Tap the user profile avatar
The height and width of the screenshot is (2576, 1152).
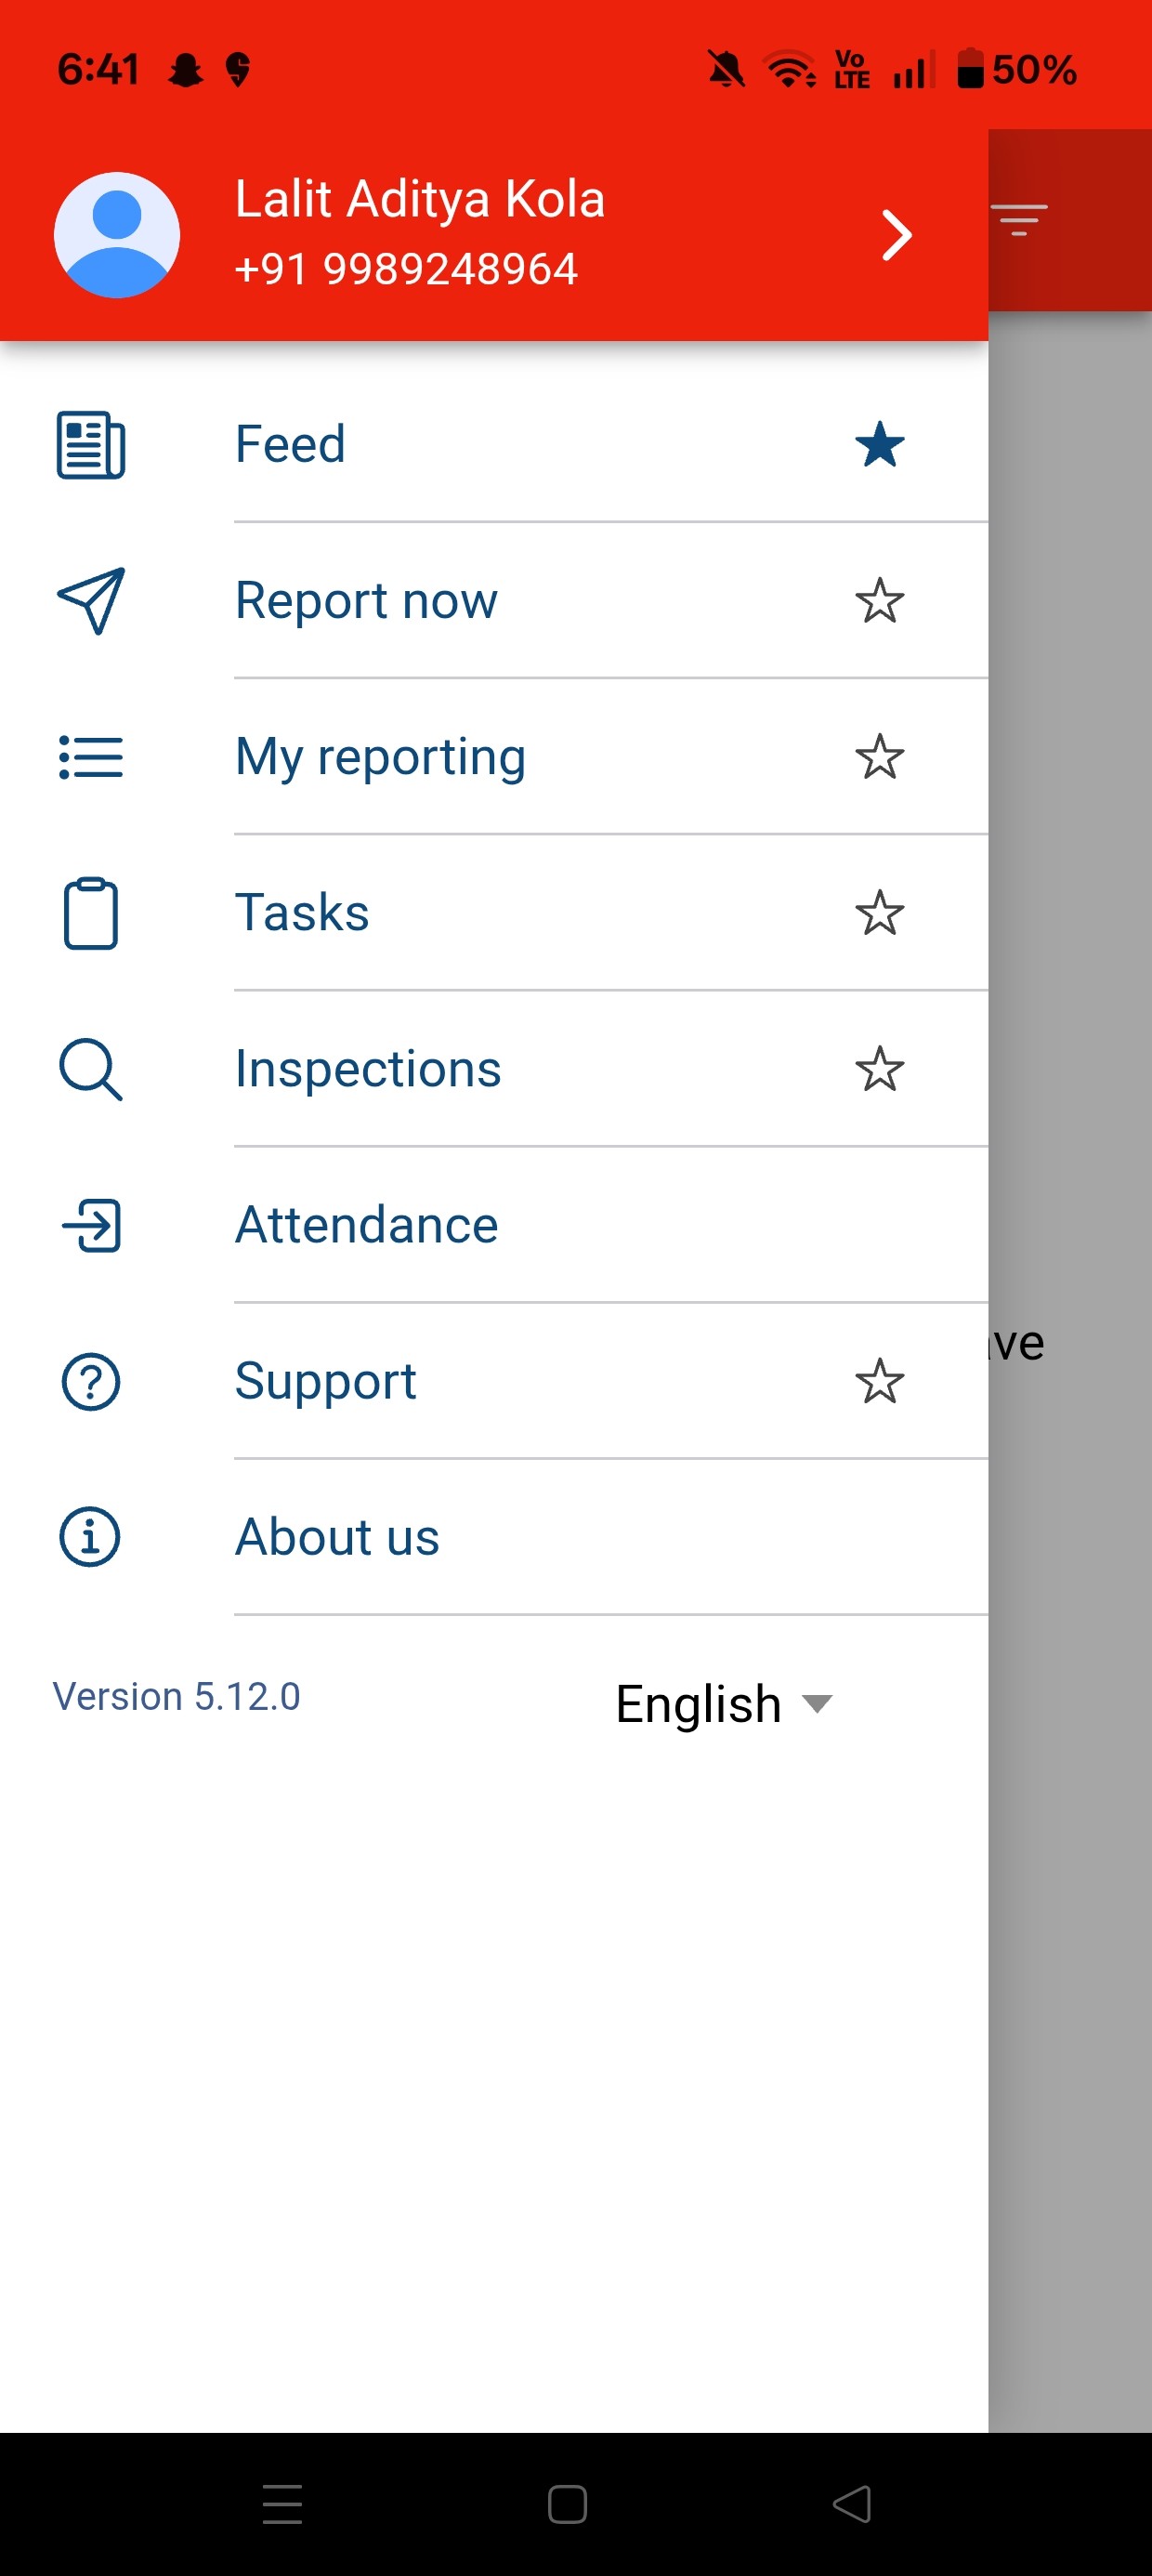coord(117,236)
